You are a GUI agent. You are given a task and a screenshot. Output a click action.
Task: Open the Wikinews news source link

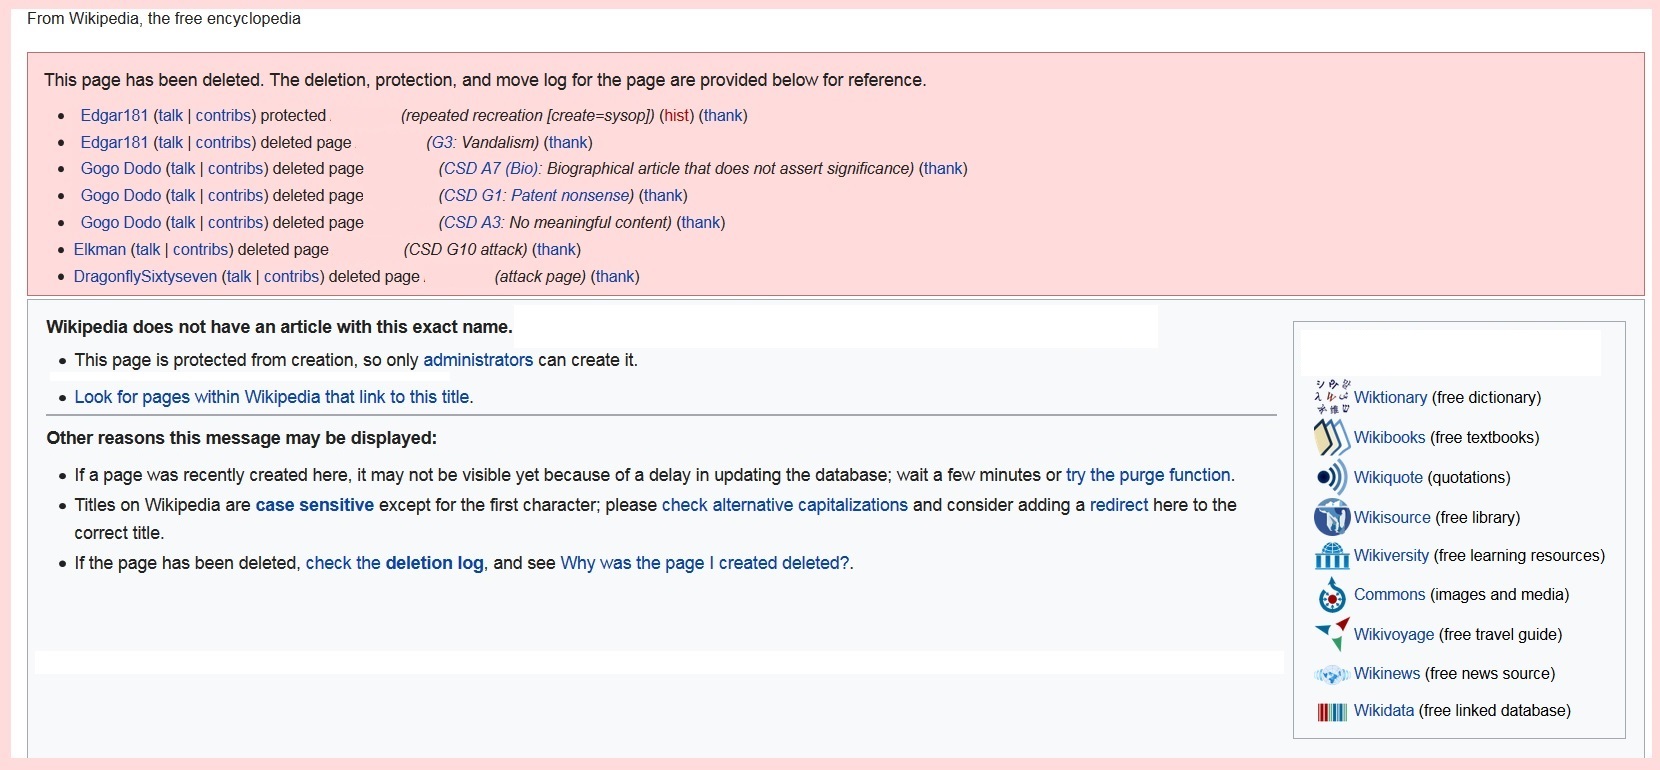[1387, 673]
